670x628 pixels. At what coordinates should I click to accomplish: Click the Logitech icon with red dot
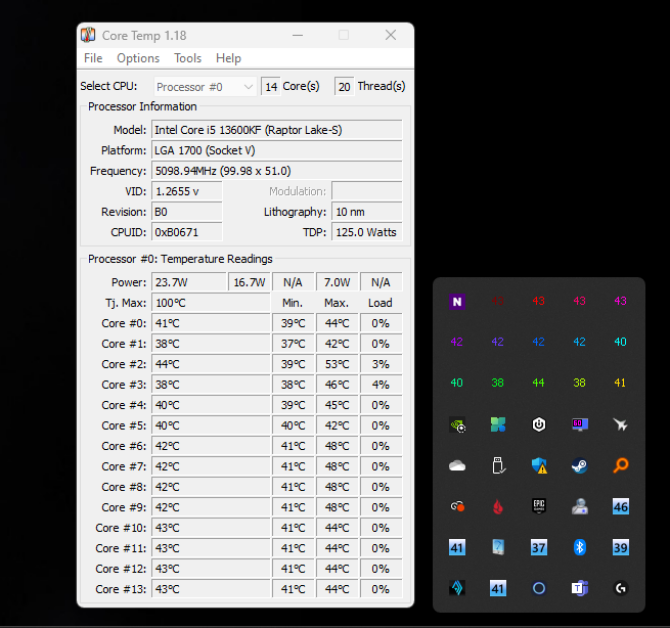(457, 506)
